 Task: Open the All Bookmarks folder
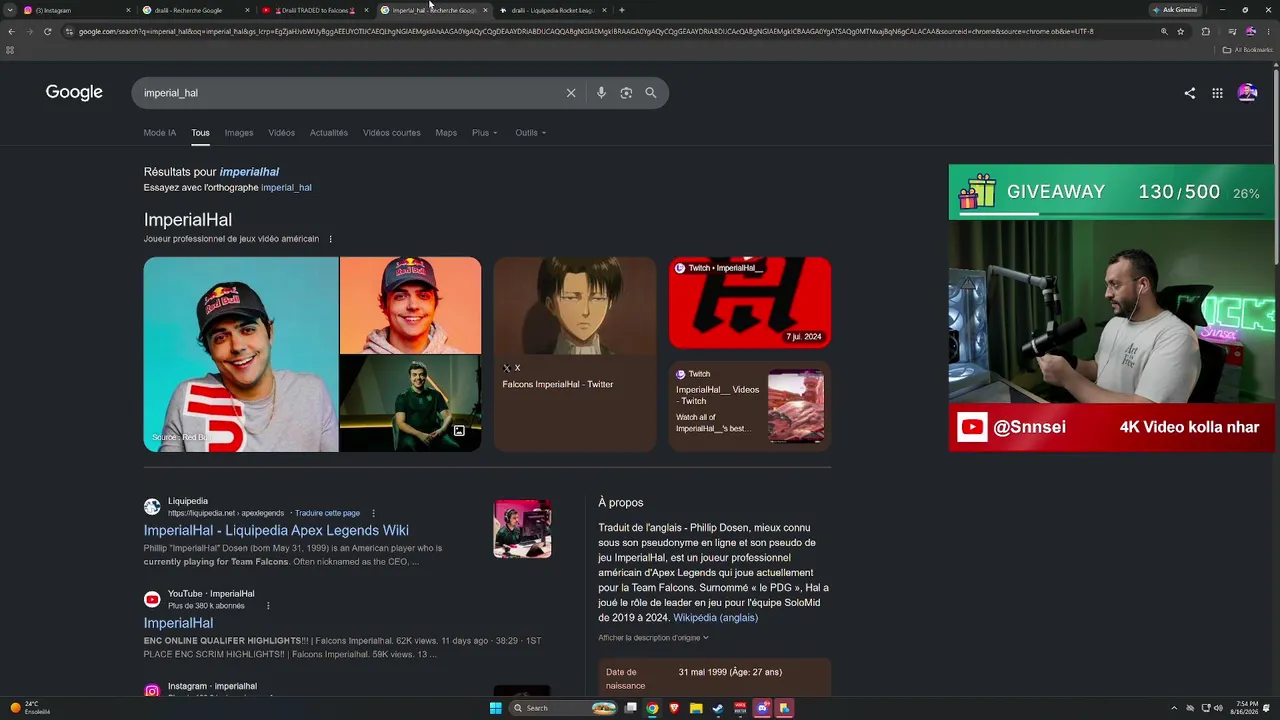(x=1247, y=50)
